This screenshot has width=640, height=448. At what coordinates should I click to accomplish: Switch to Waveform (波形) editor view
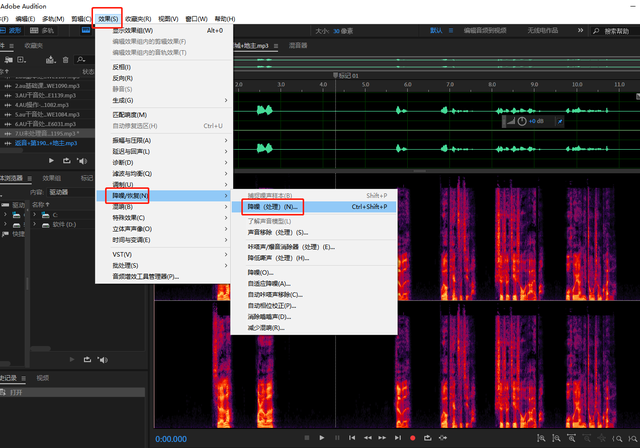11,30
